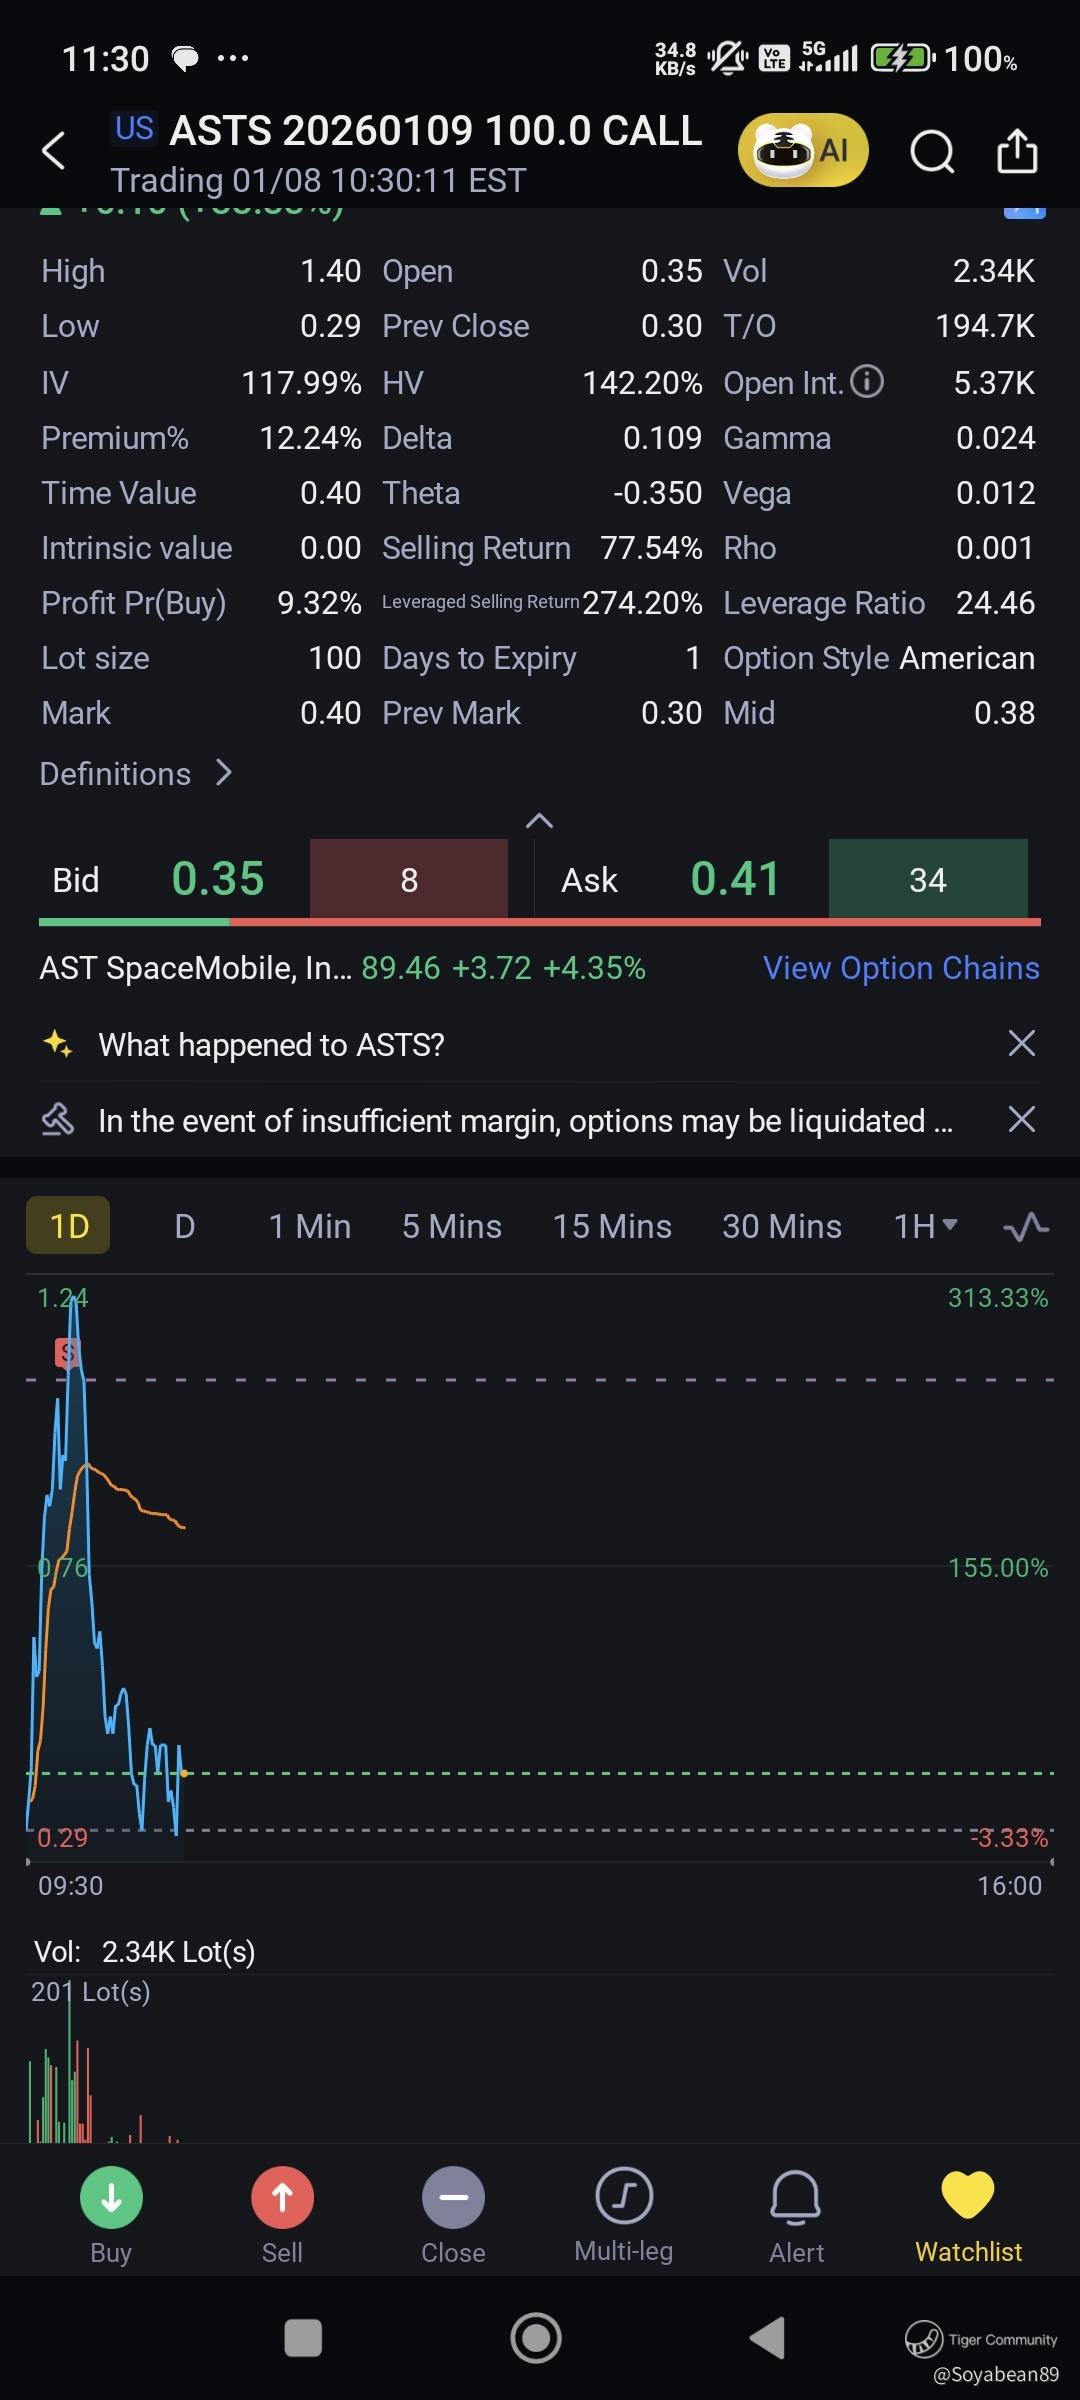This screenshot has height=2400, width=1080.
Task: Open chart indicator settings icon
Action: (1026, 1226)
